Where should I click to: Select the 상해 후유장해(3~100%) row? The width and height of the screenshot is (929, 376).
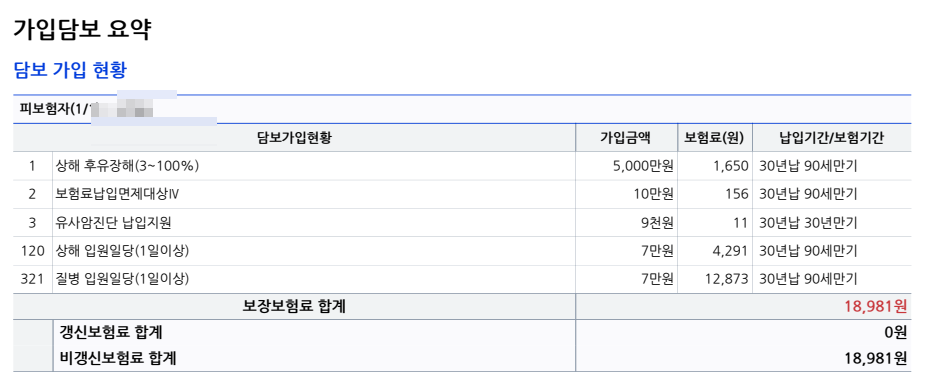coord(462,166)
